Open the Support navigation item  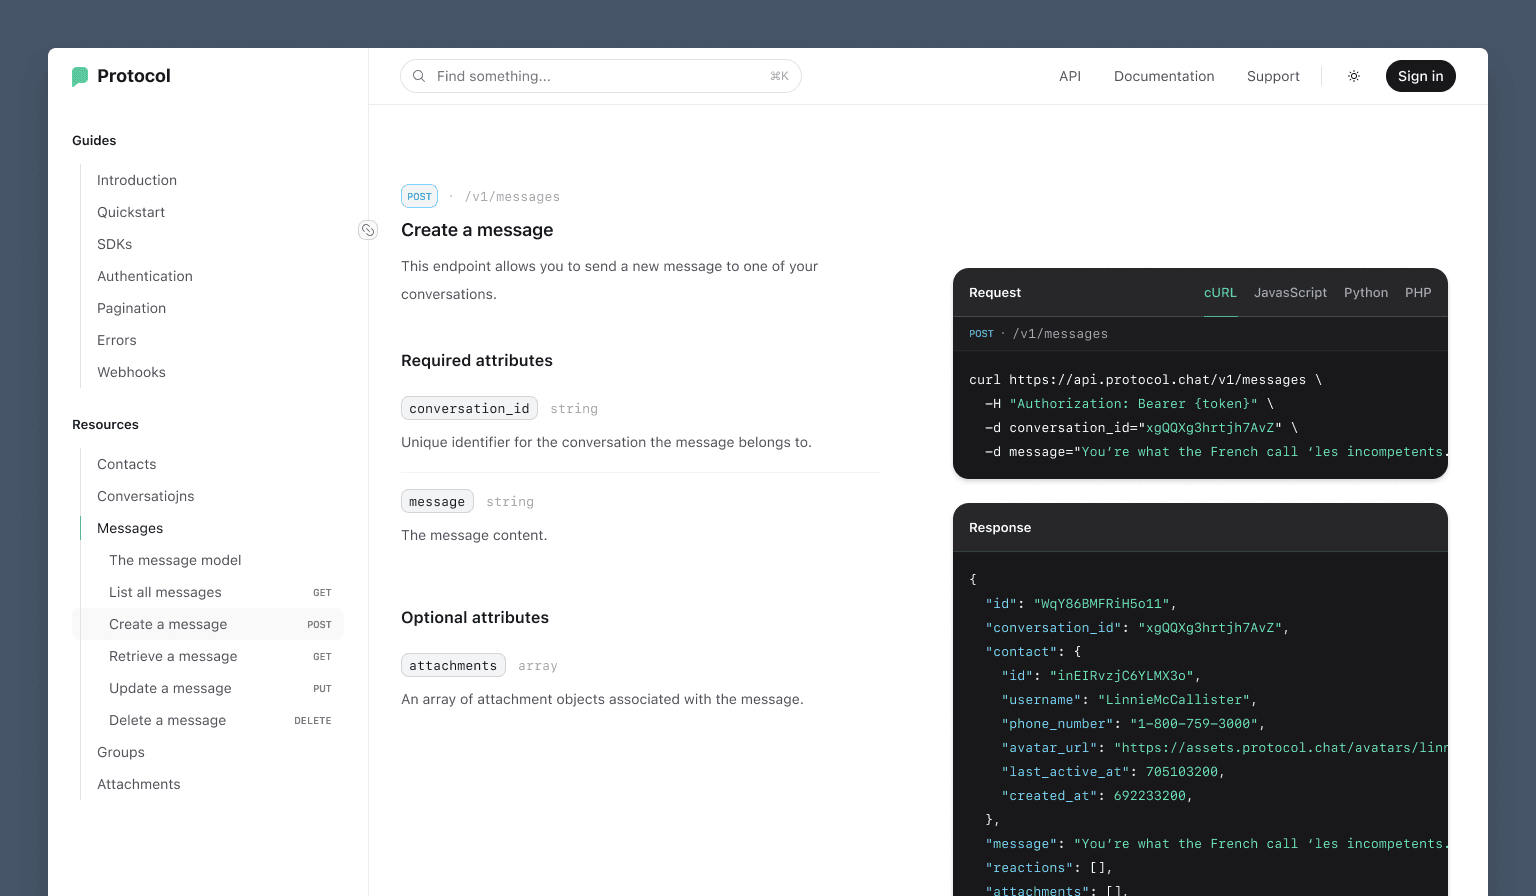(x=1273, y=76)
